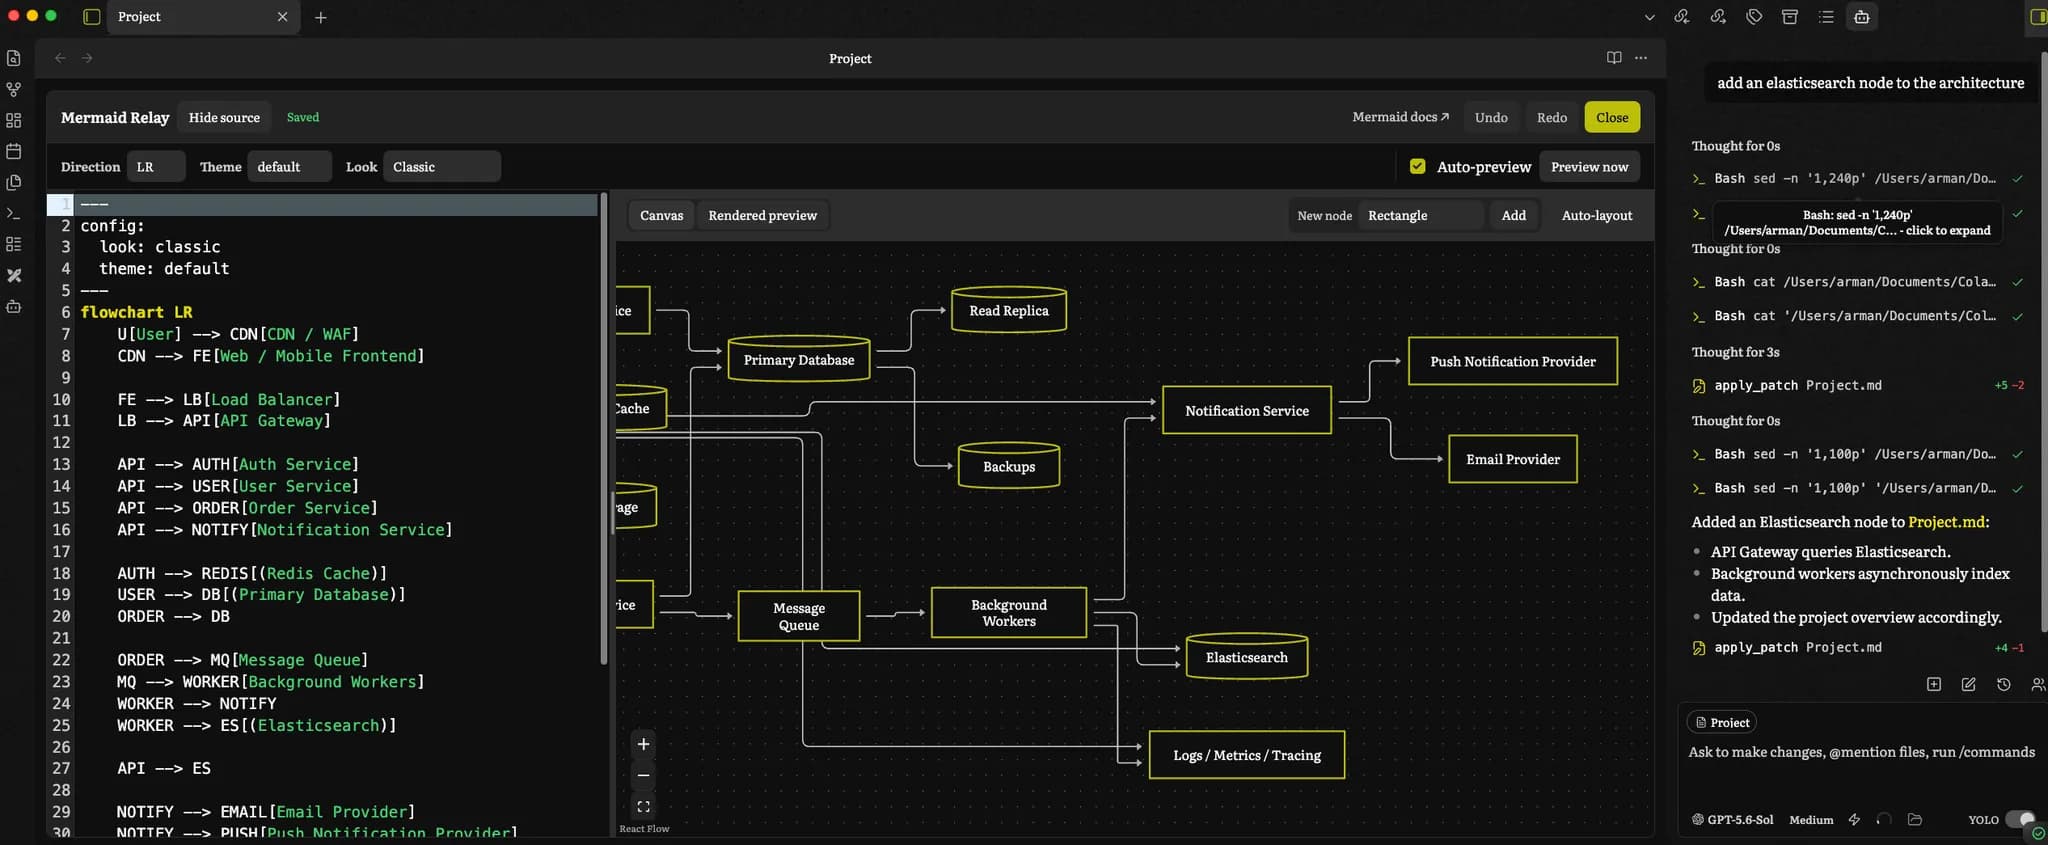Fit the canvas view to screen
This screenshot has height=845, width=2048.
pyautogui.click(x=644, y=806)
